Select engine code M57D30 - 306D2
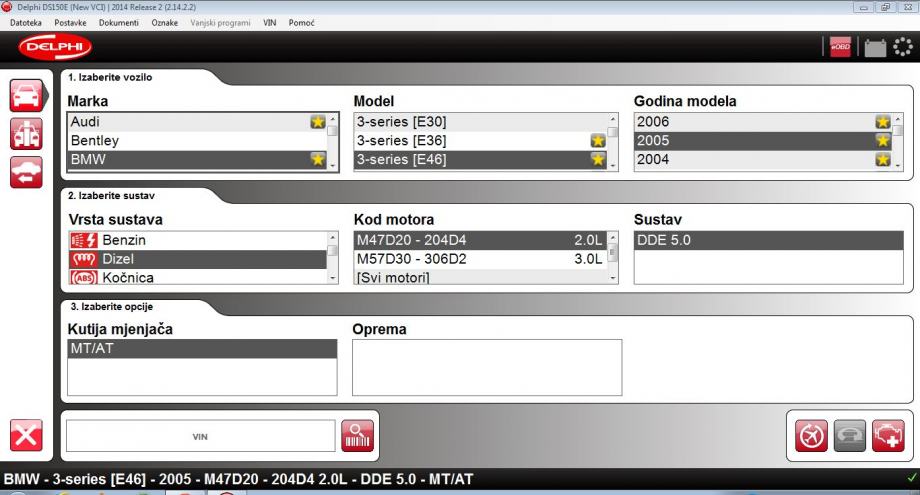920x495 pixels. point(481,259)
